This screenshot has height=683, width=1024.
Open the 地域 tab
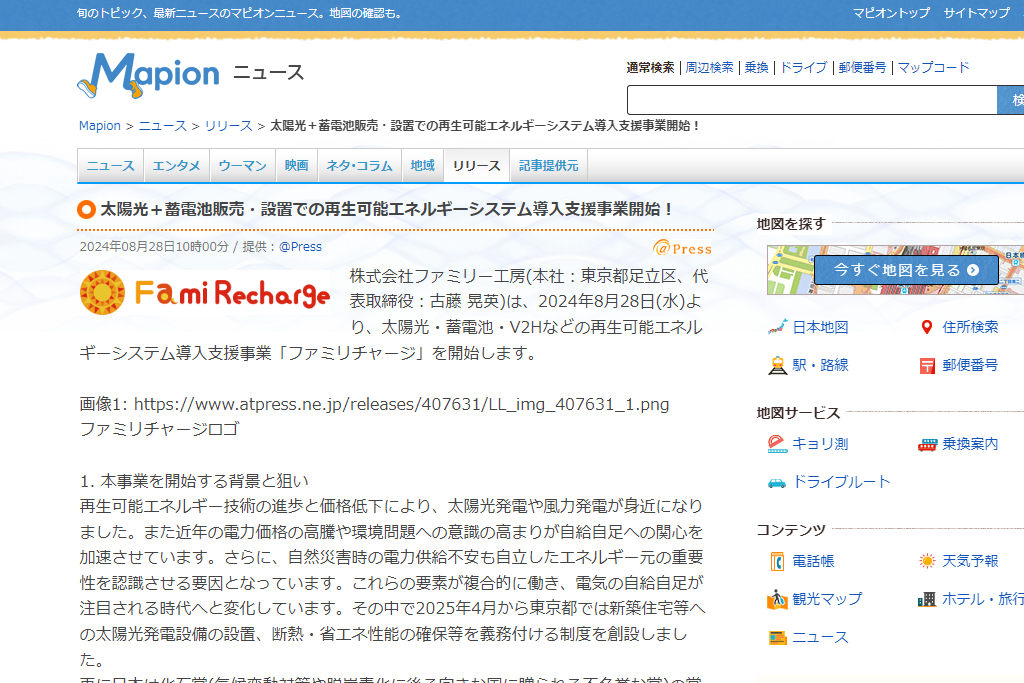click(423, 166)
